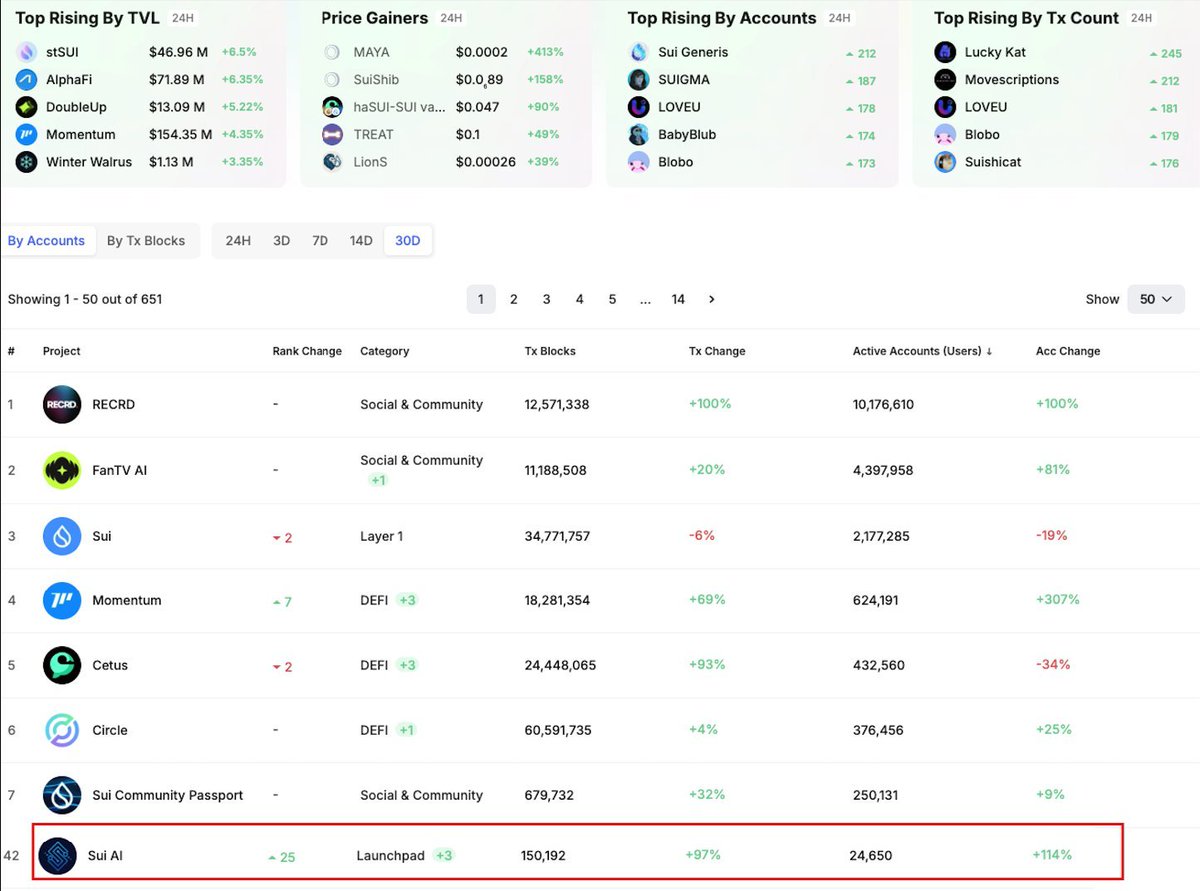Image resolution: width=1200 pixels, height=891 pixels.
Task: Click the Tx Blocks column header
Action: pyautogui.click(x=550, y=351)
